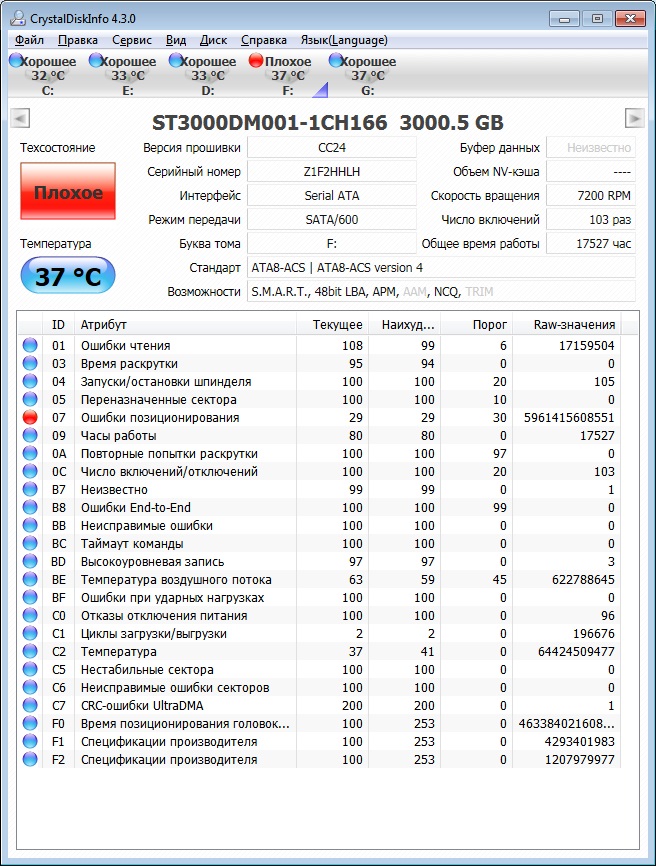Viewport: 656px width, 866px height.
Task: Click status icon for Циклы загрузки/выгрузки row
Action: point(30,633)
